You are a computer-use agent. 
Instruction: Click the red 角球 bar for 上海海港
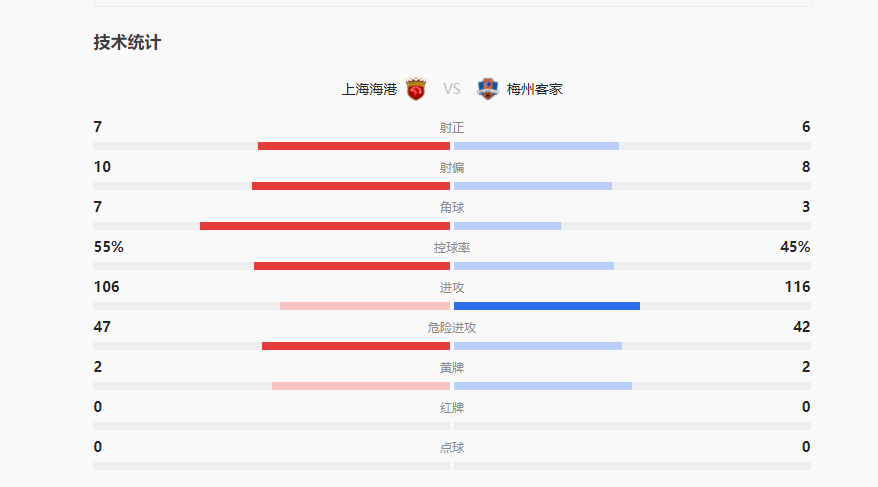pos(325,226)
